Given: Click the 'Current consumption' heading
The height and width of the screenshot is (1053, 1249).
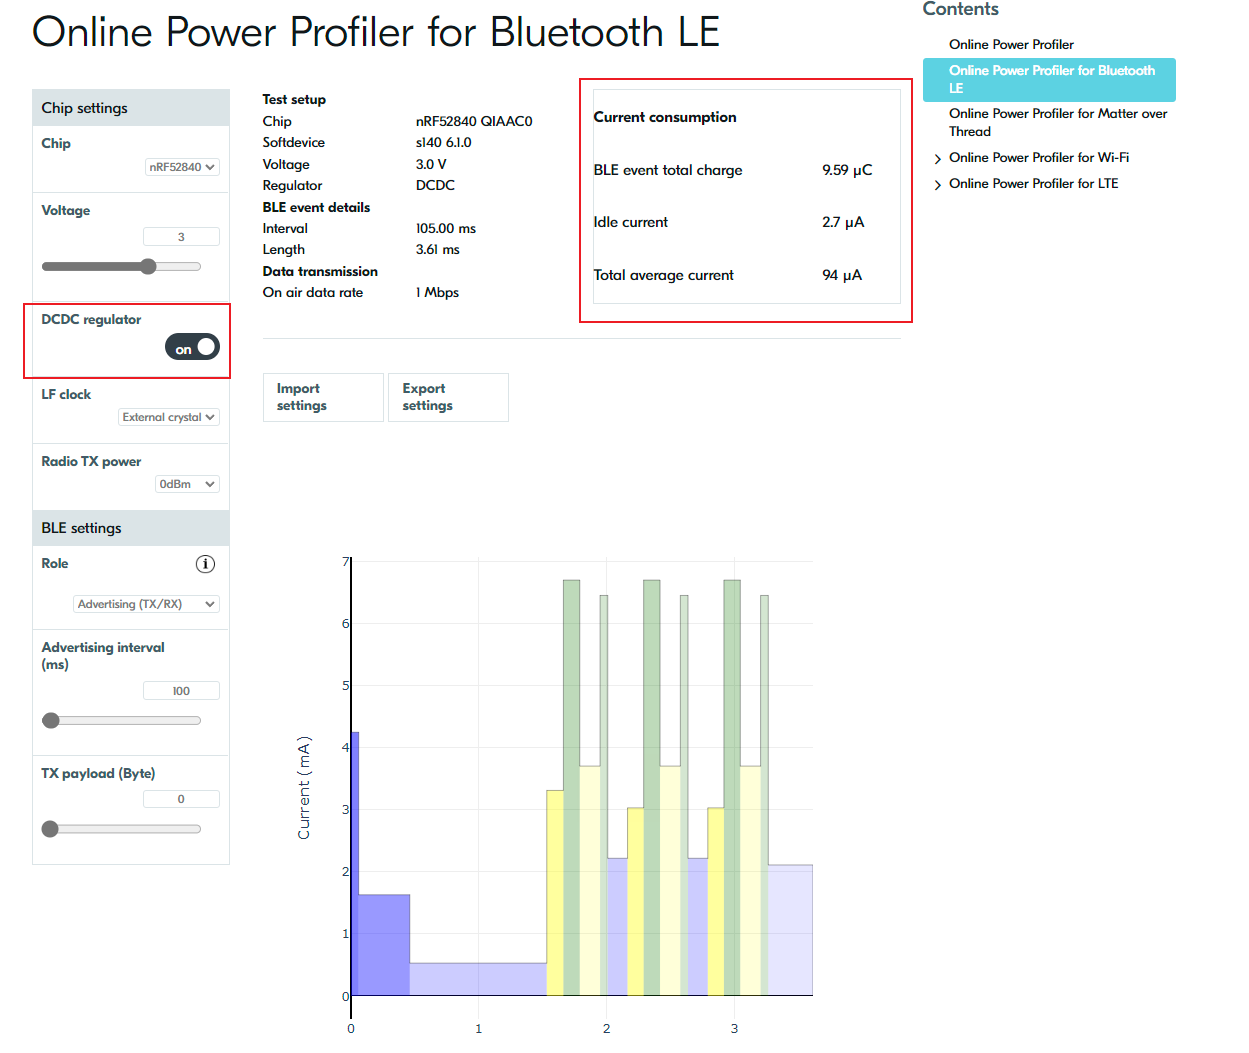Looking at the screenshot, I should [665, 117].
